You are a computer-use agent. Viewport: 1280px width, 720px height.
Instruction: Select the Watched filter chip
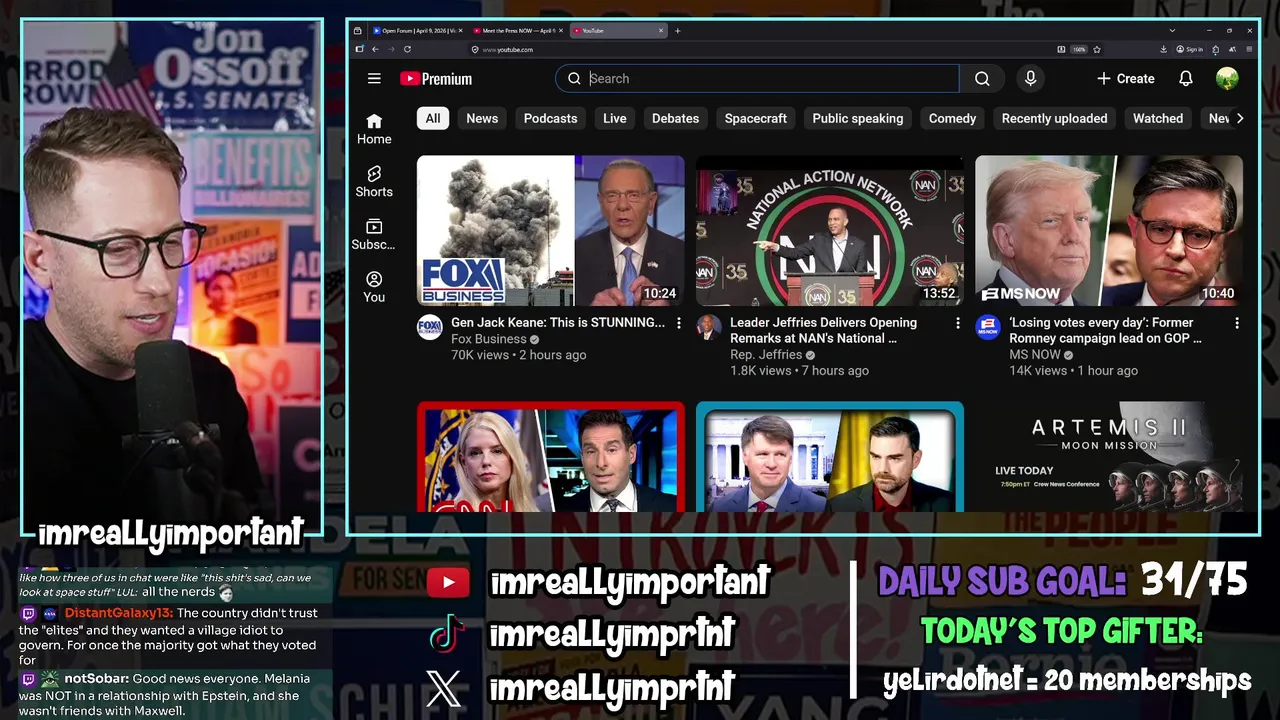(x=1158, y=118)
